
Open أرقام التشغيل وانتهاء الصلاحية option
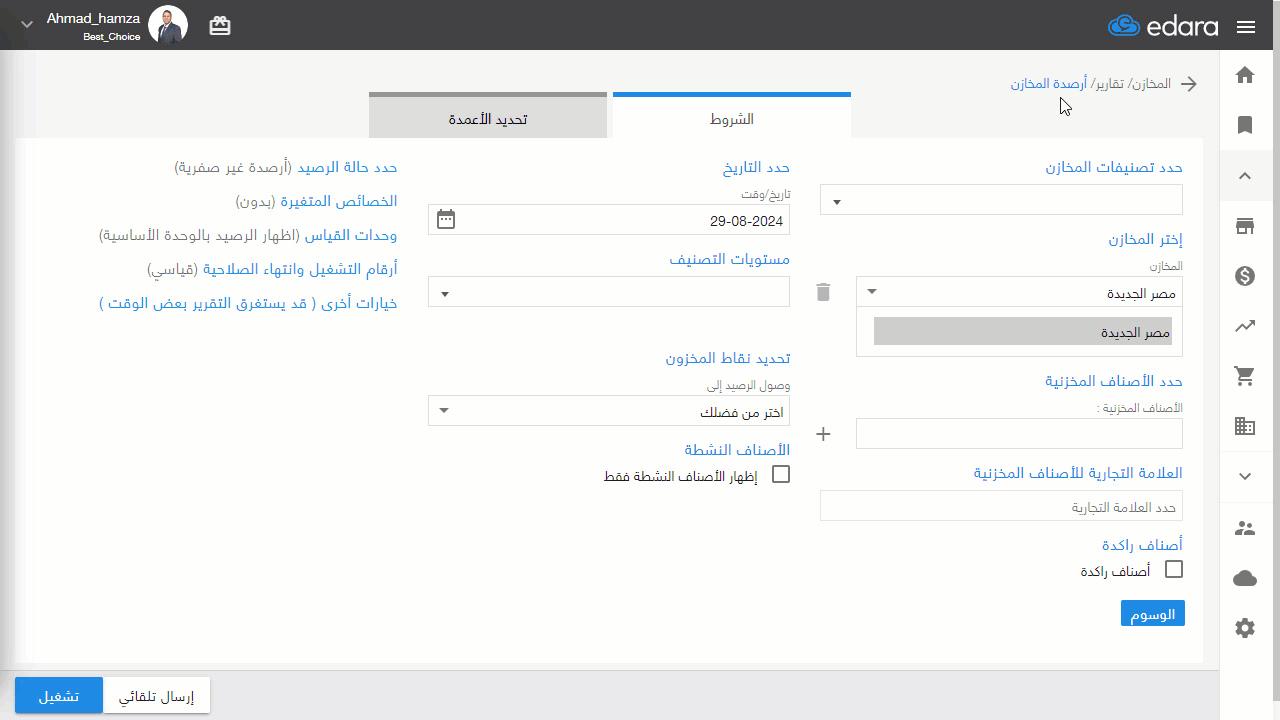point(272,269)
